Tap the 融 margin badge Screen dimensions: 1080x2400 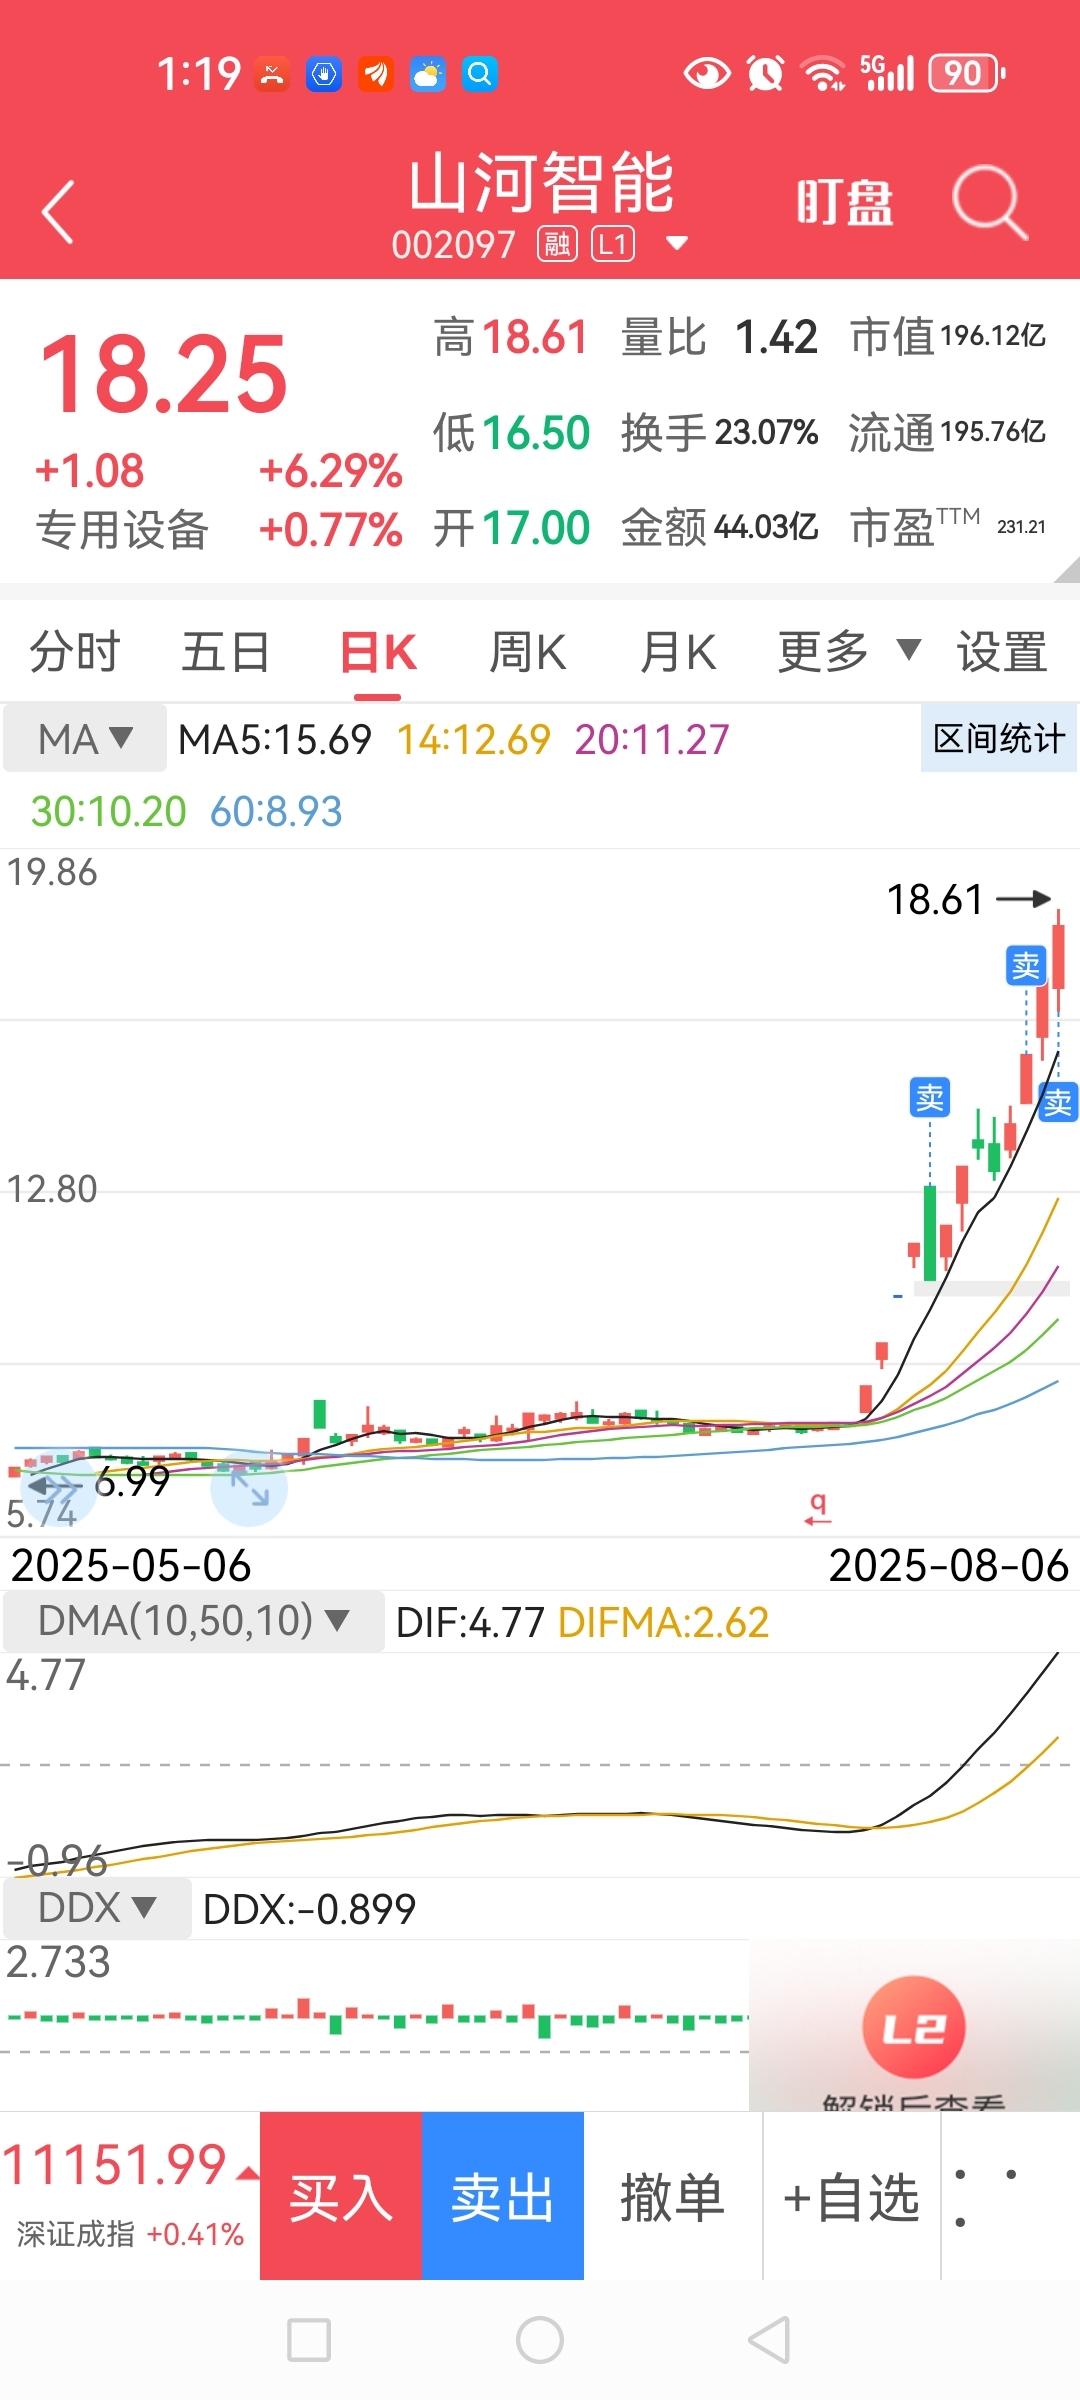click(x=557, y=243)
